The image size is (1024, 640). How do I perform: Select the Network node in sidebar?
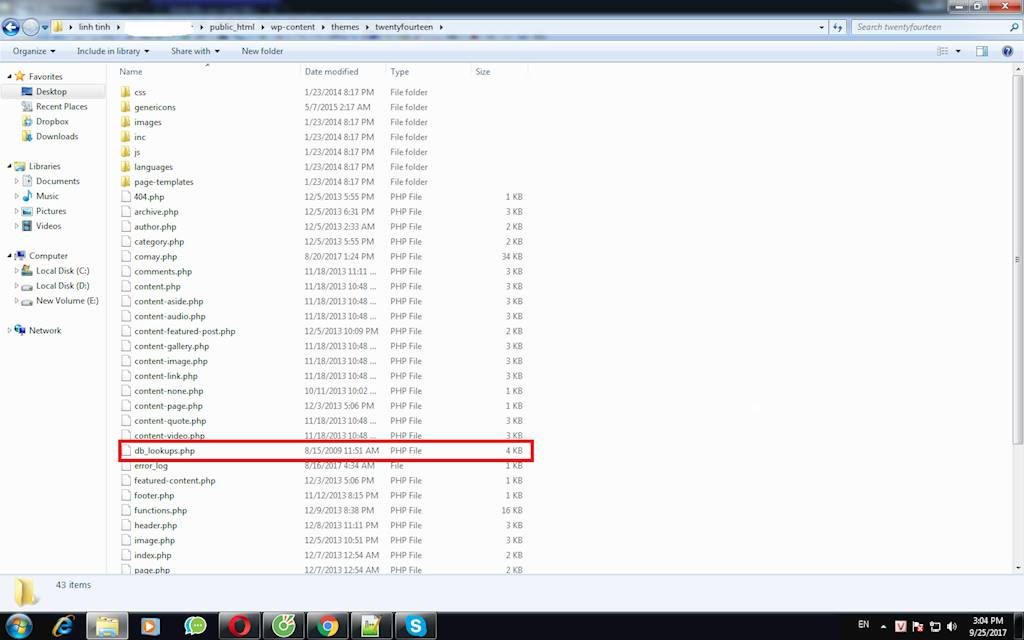pyautogui.click(x=45, y=330)
